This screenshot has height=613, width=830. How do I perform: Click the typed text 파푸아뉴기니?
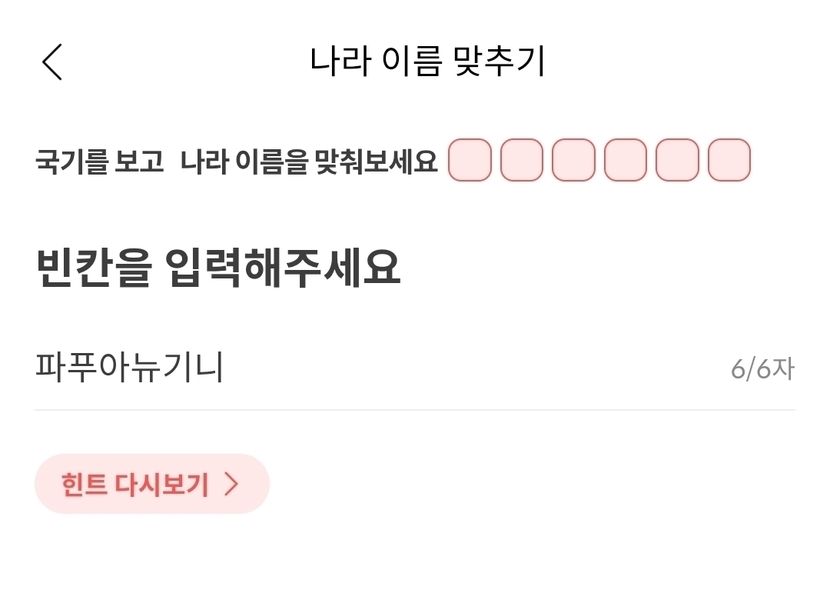[x=130, y=368]
